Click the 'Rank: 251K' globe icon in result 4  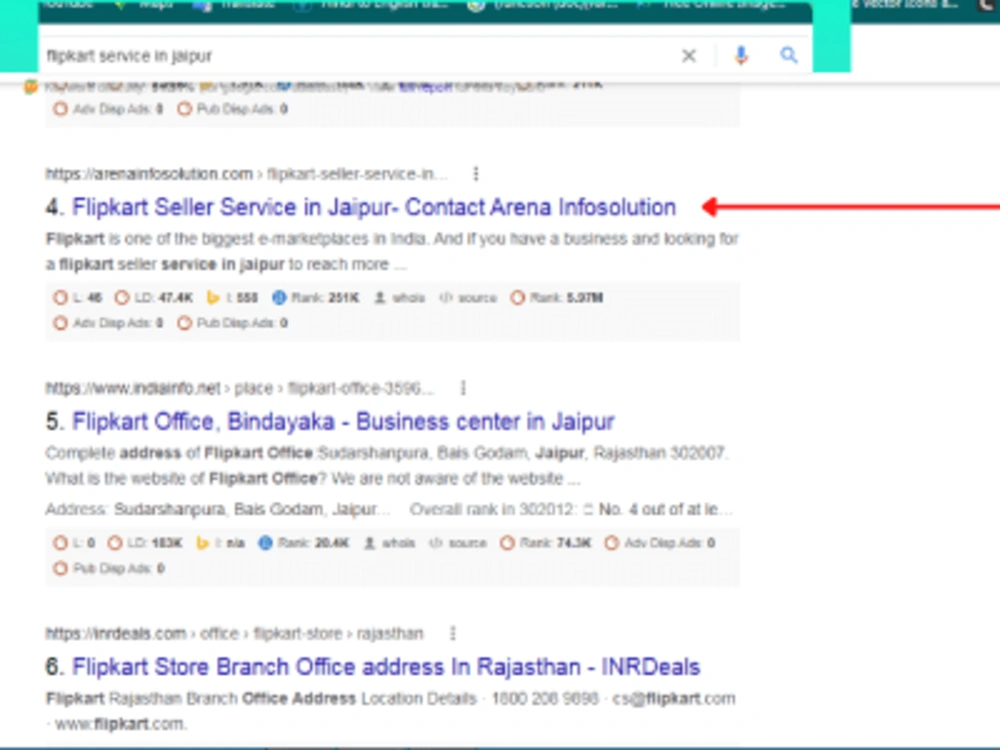279,298
